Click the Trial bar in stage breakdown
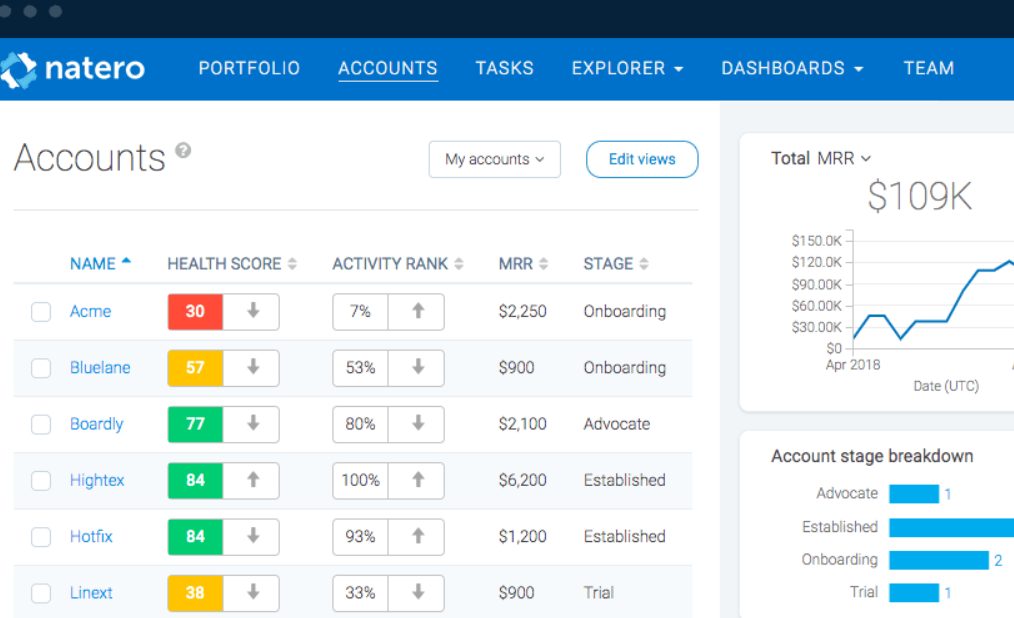Viewport: 1014px width, 618px height. 914,592
